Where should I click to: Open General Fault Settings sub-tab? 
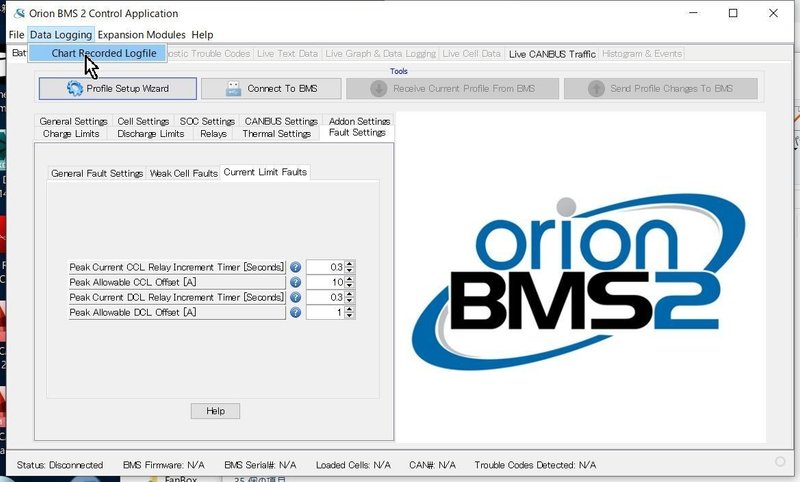pos(97,173)
